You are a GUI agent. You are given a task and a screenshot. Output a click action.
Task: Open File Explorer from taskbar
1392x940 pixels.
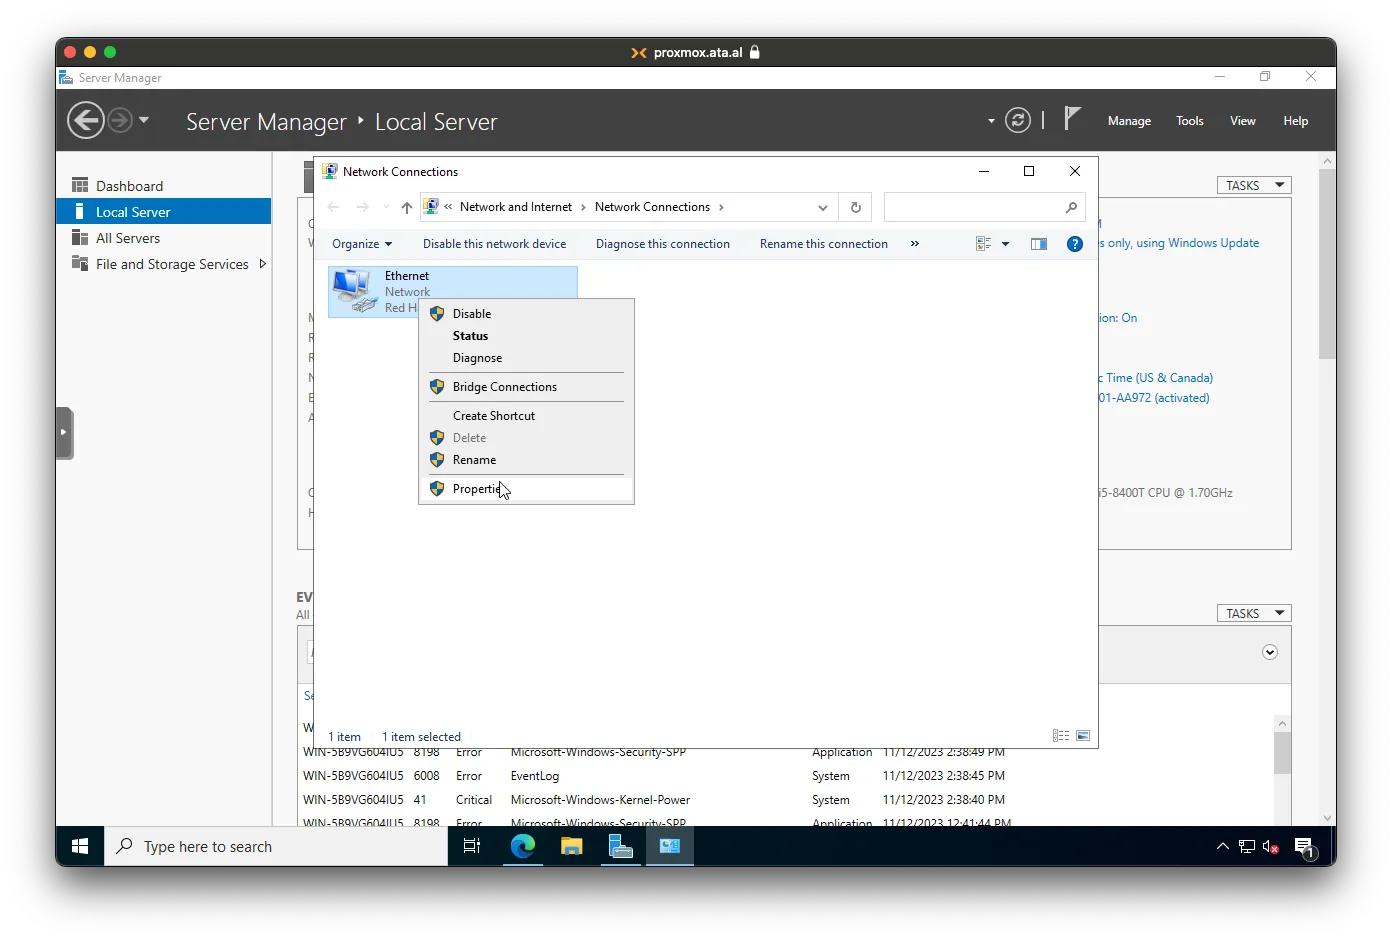[571, 847]
